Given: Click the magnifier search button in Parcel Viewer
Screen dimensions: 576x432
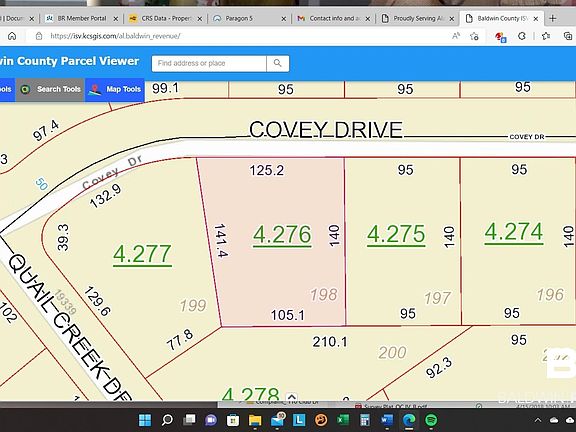Looking at the screenshot, I should (278, 63).
